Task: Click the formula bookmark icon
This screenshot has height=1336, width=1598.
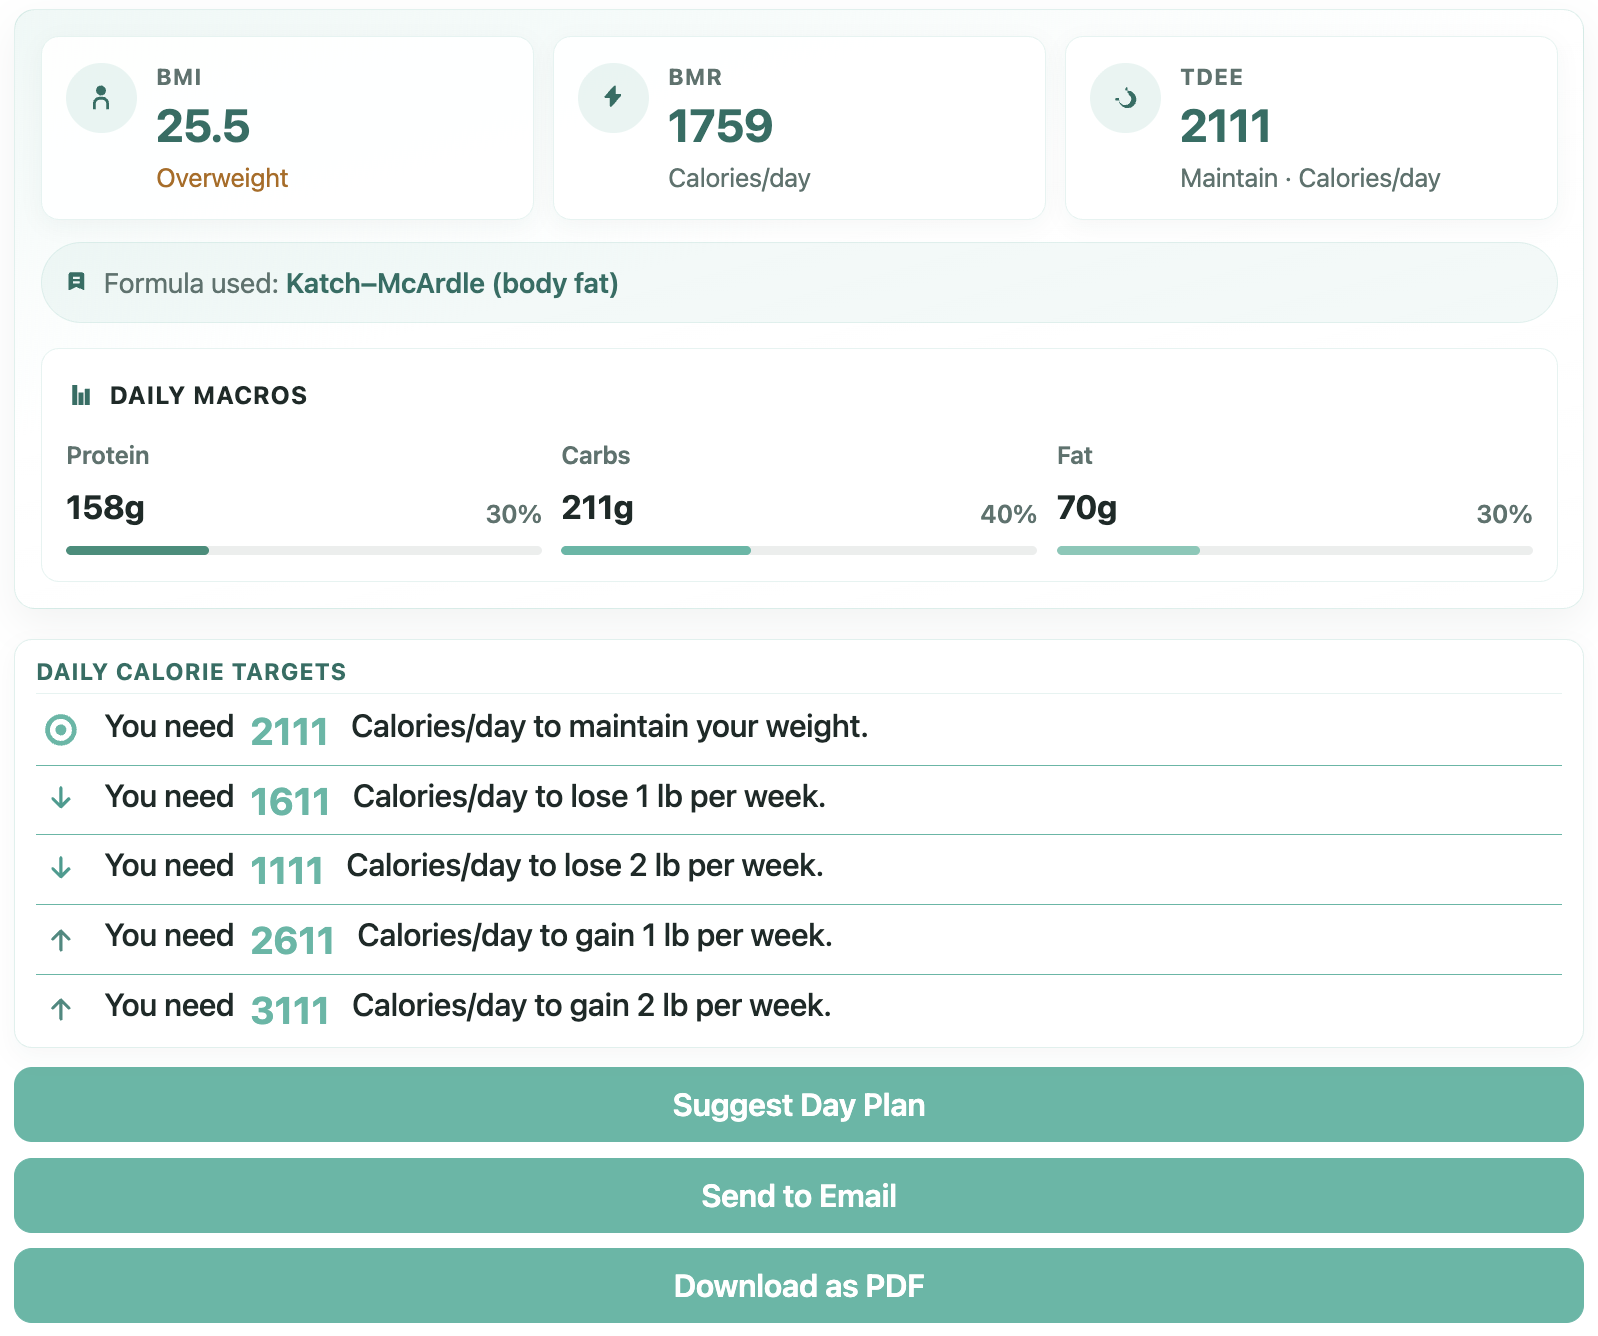Action: coord(76,283)
